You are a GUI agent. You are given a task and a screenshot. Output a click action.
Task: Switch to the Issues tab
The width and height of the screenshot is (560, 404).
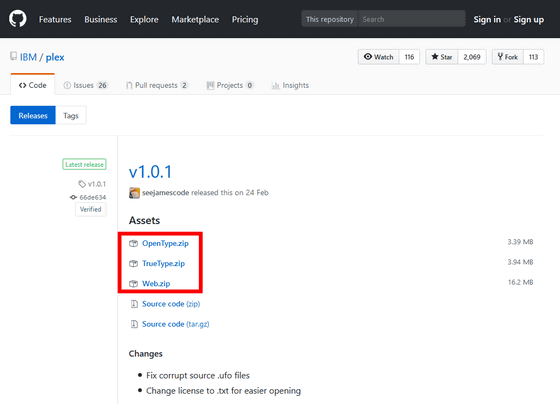pyautogui.click(x=85, y=85)
